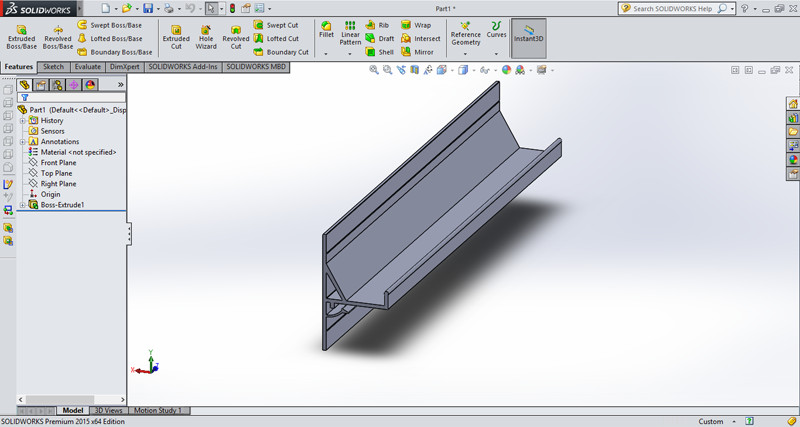Click the Revolved Boss/Base tool

[58, 36]
